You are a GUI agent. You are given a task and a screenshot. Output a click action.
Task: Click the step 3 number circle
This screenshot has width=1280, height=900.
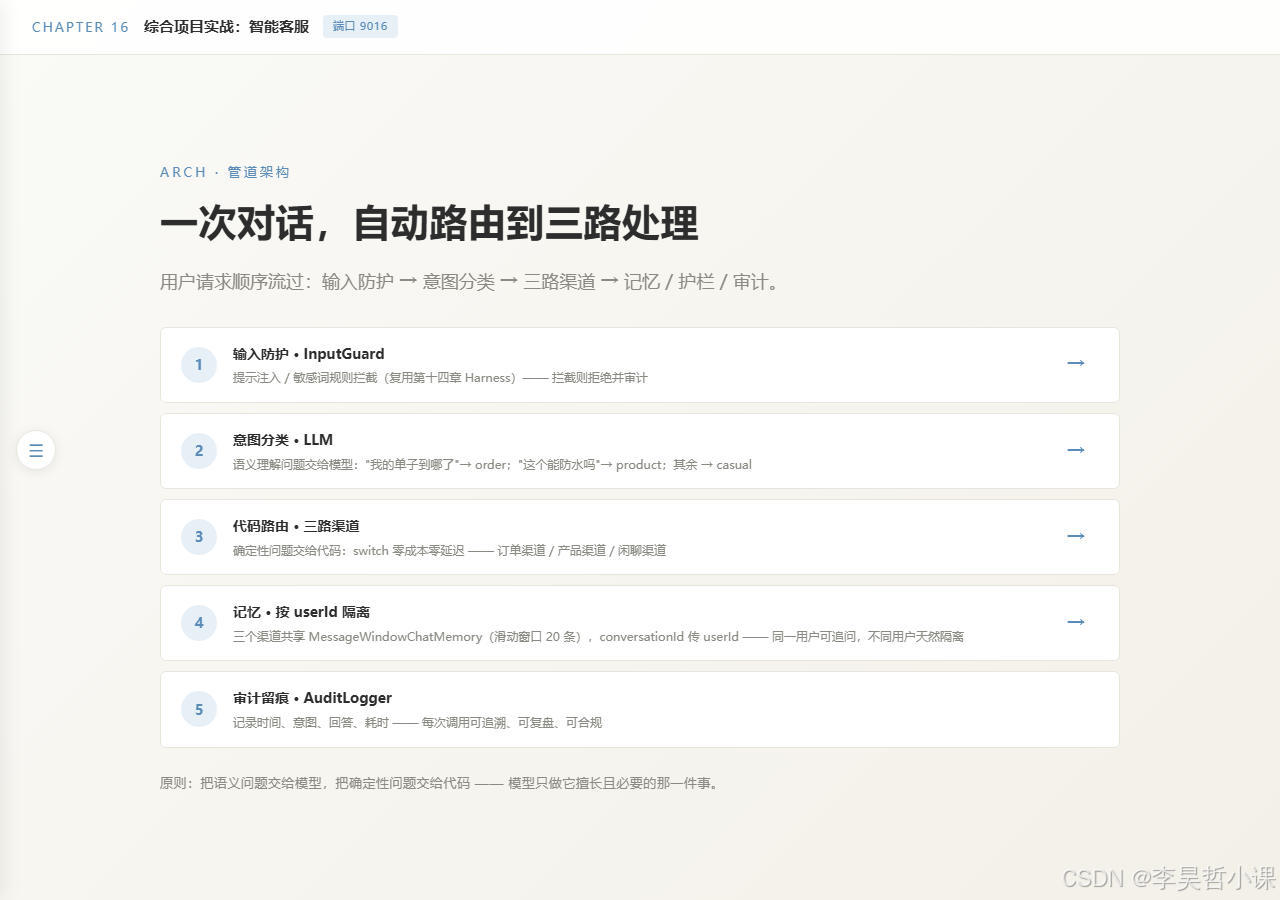coord(199,537)
